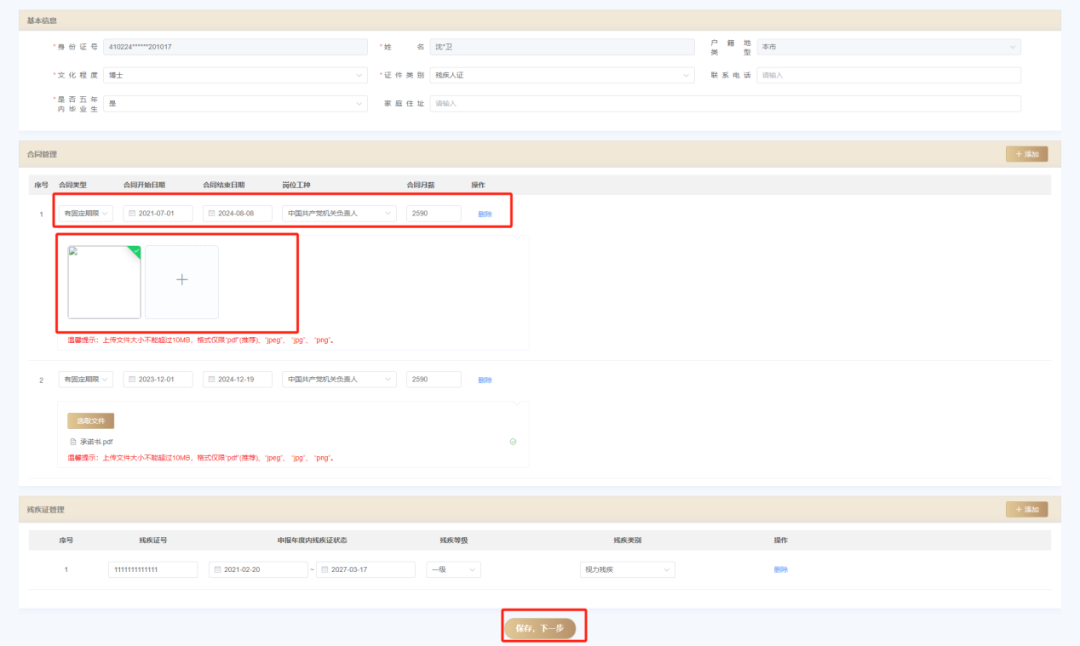Click the 基本信息 section title
1080x646 pixels.
point(42,21)
